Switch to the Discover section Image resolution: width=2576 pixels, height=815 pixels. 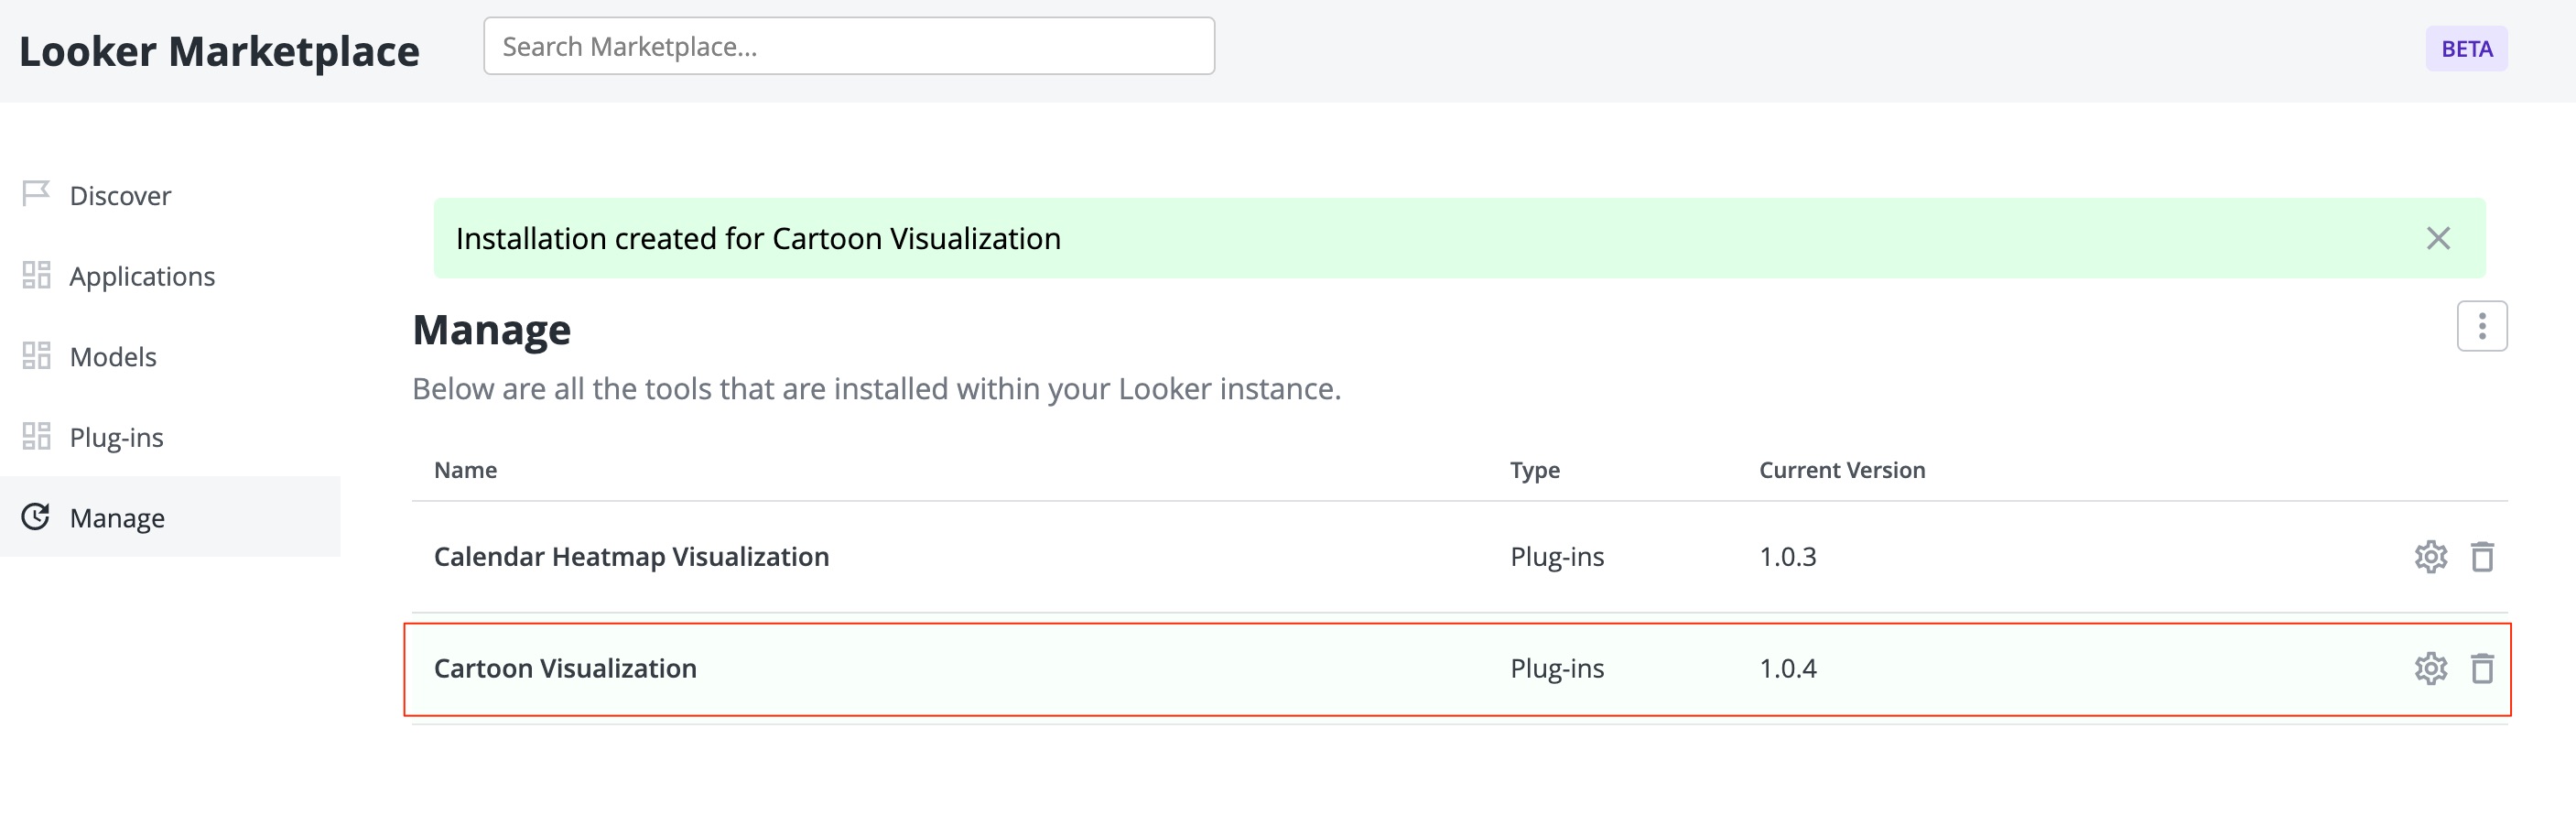(119, 194)
